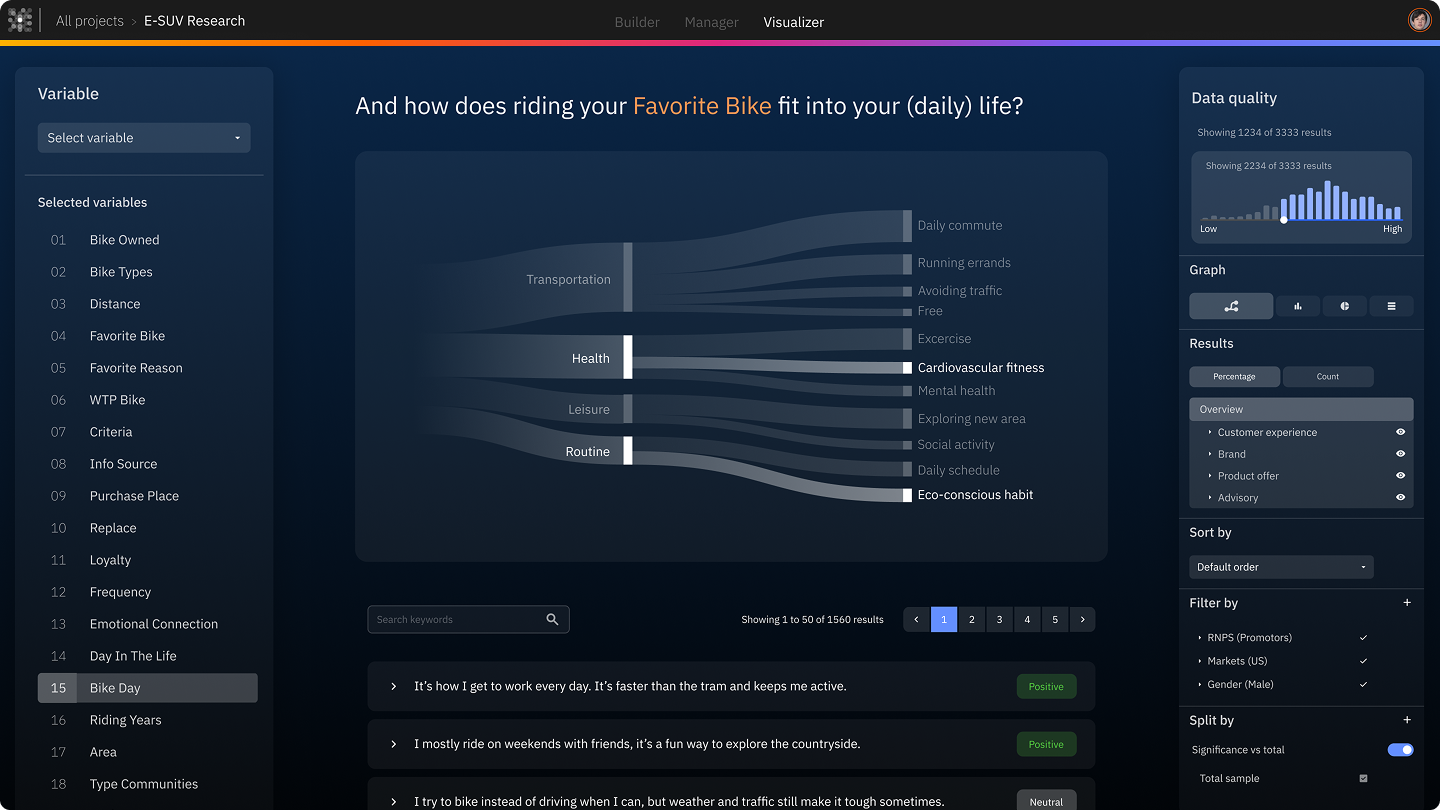Image resolution: width=1440 pixels, height=810 pixels.
Task: Add a new filter with the plus icon
Action: (1407, 603)
